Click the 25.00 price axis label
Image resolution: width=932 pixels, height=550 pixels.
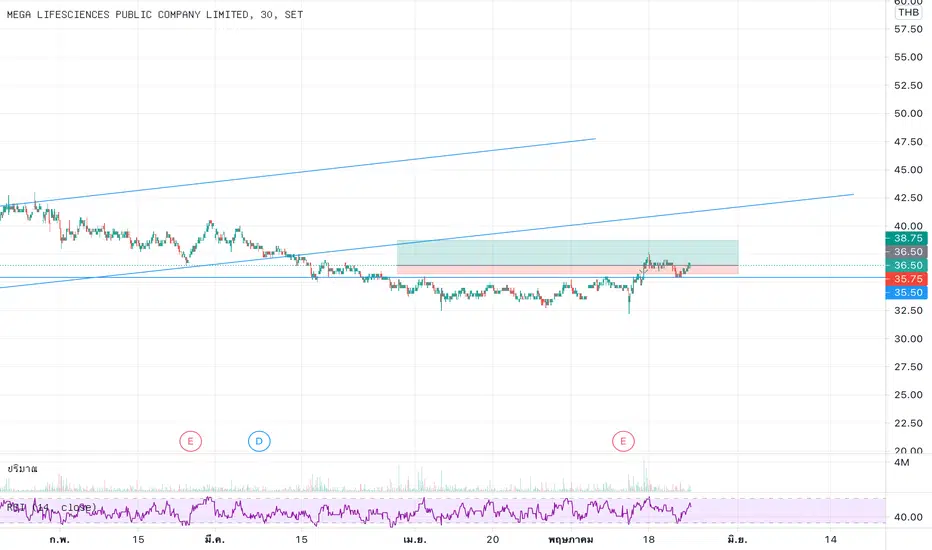tap(908, 395)
